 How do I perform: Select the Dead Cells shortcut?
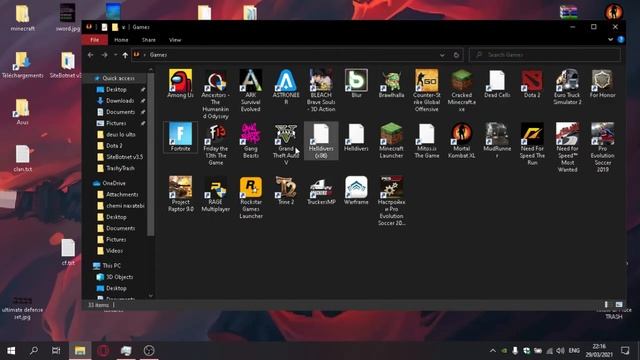click(x=497, y=84)
